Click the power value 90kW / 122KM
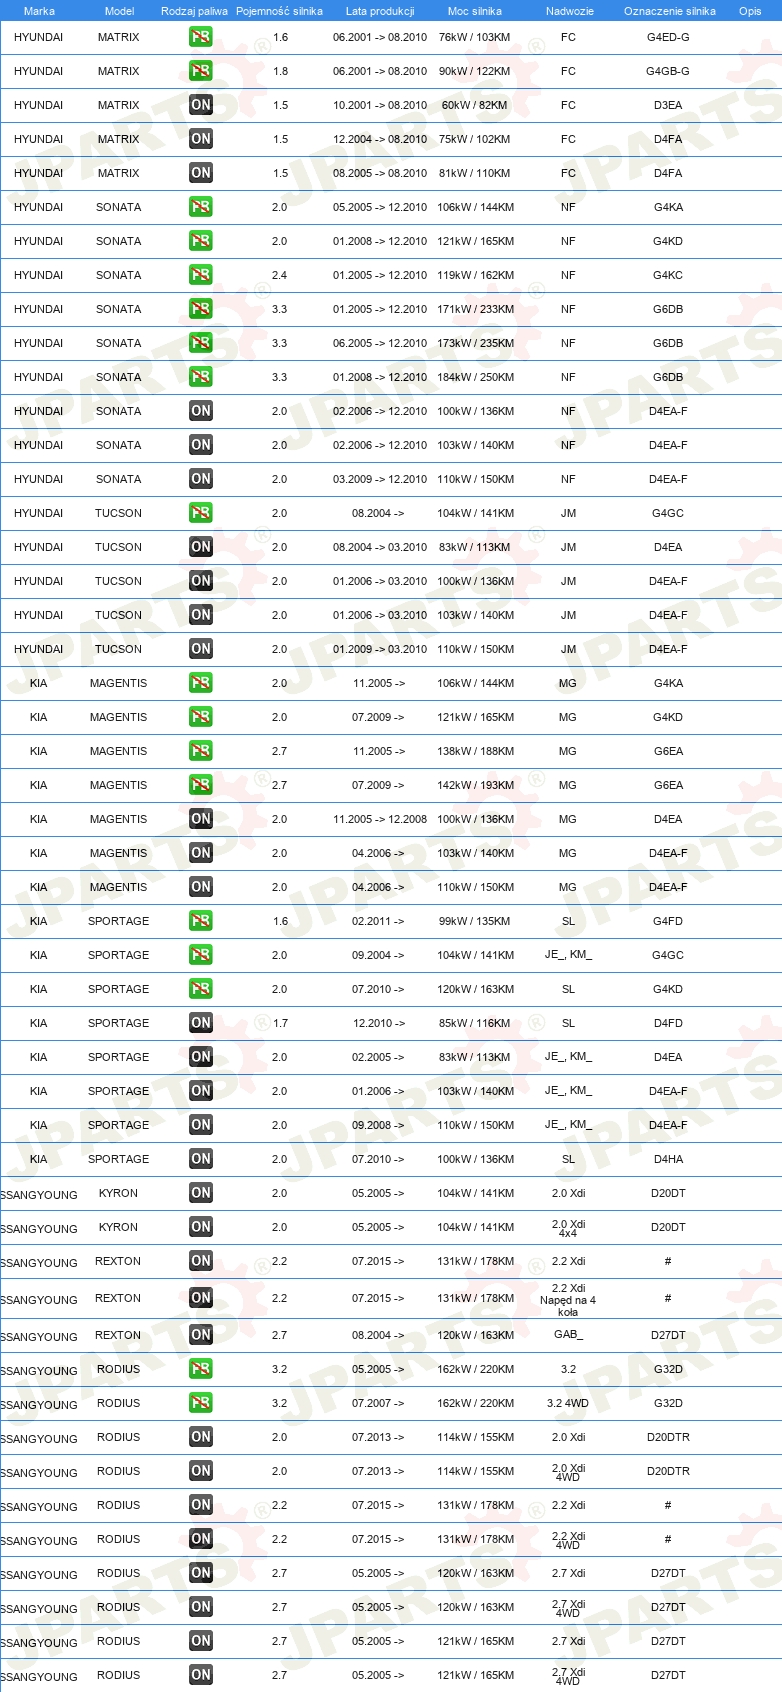Image resolution: width=782 pixels, height=1692 pixels. click(x=474, y=71)
